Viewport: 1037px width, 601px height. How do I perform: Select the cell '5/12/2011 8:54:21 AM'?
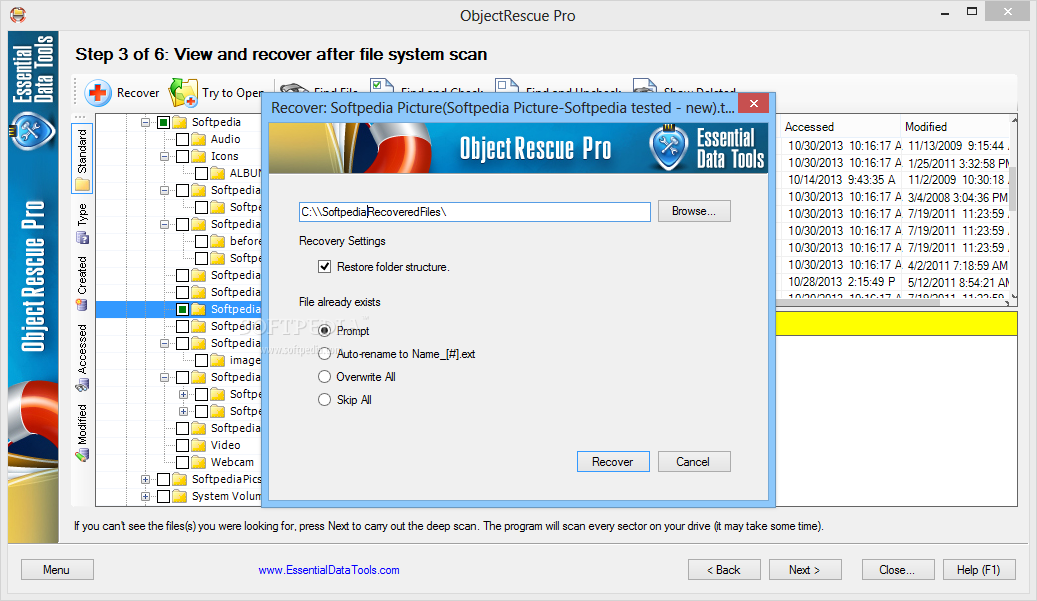click(958, 282)
